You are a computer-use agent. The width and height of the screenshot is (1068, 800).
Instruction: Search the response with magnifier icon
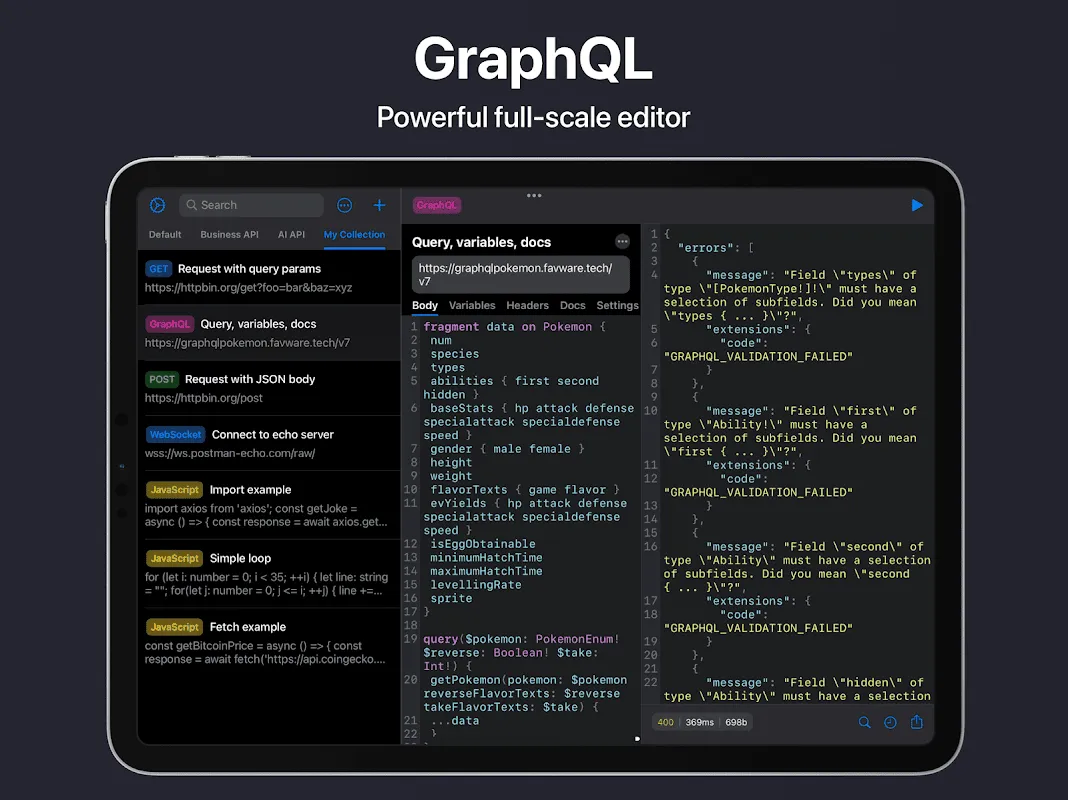pyautogui.click(x=864, y=722)
